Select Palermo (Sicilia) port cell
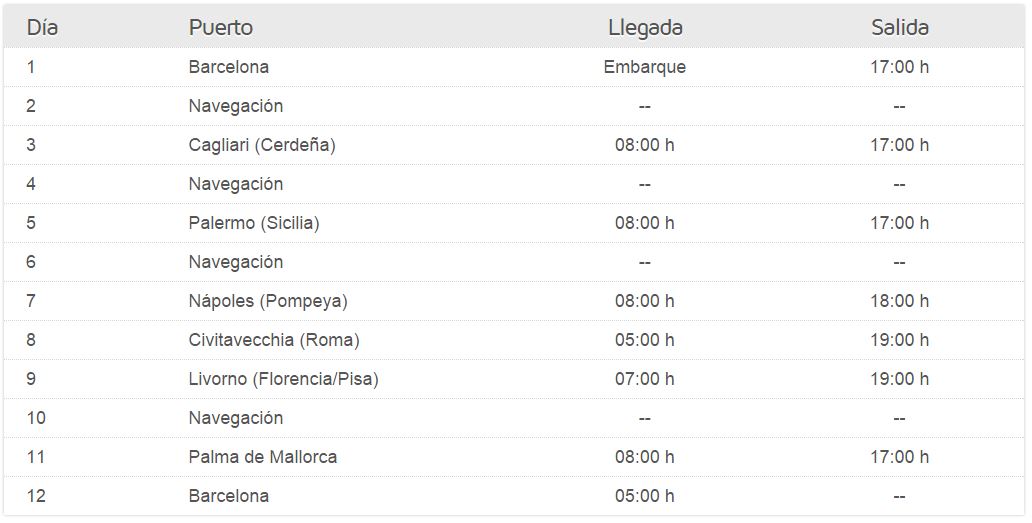Screen dimensions: 1032x523 (x=254, y=223)
